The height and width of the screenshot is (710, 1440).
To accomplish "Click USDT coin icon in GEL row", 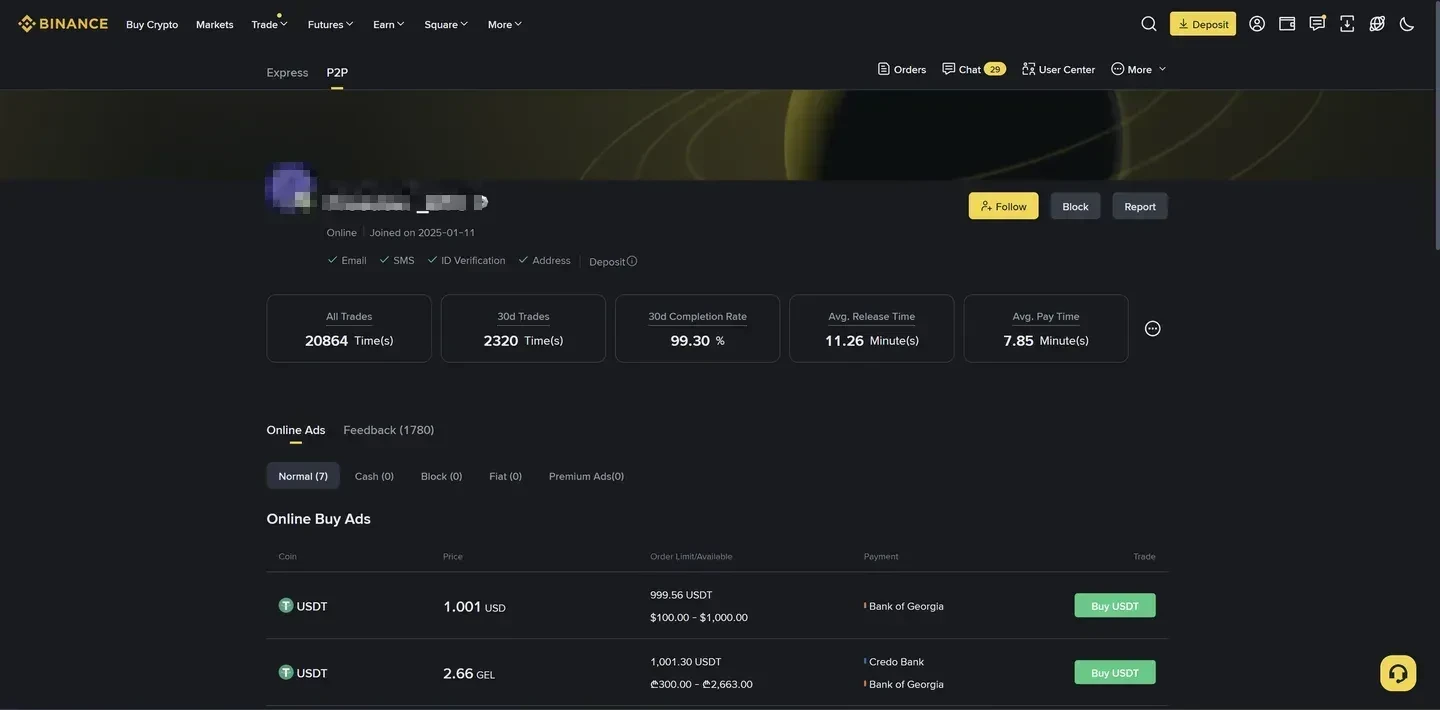I will (x=286, y=673).
